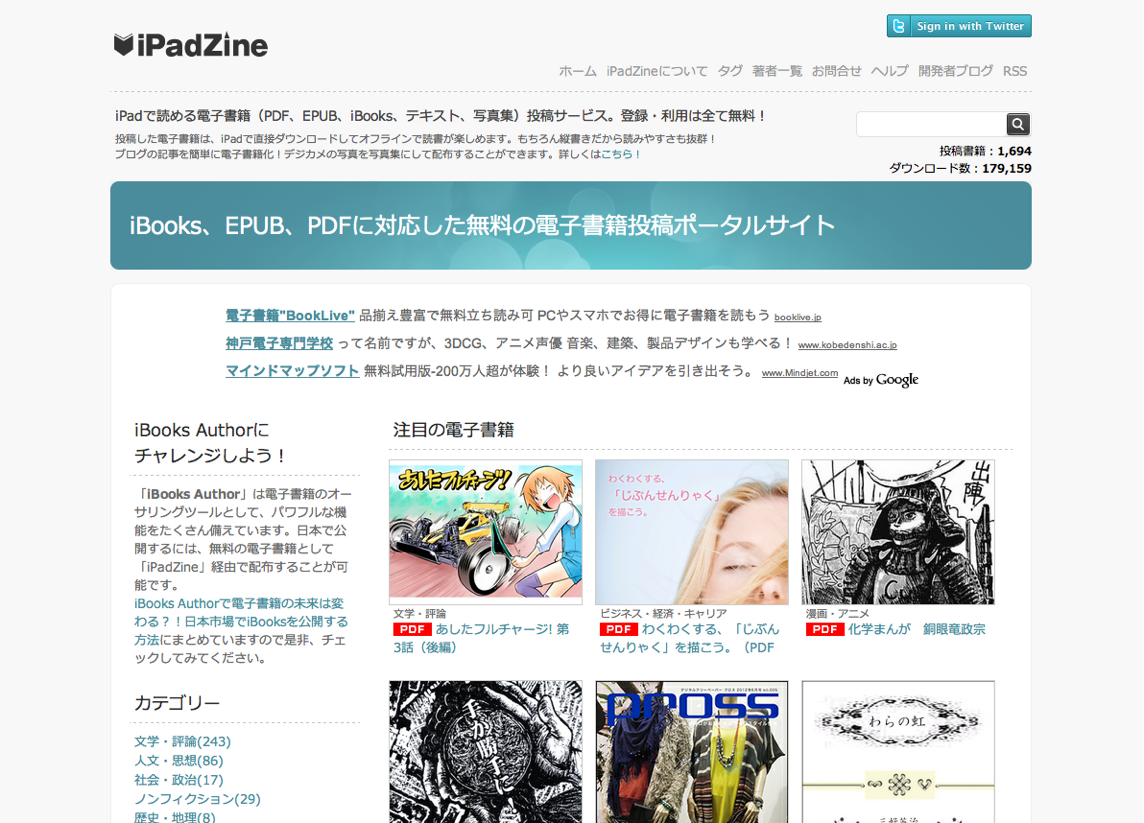Open the わらの虹 cover thumbnail
Viewport: 1144px width, 823px height.
pyautogui.click(x=898, y=751)
